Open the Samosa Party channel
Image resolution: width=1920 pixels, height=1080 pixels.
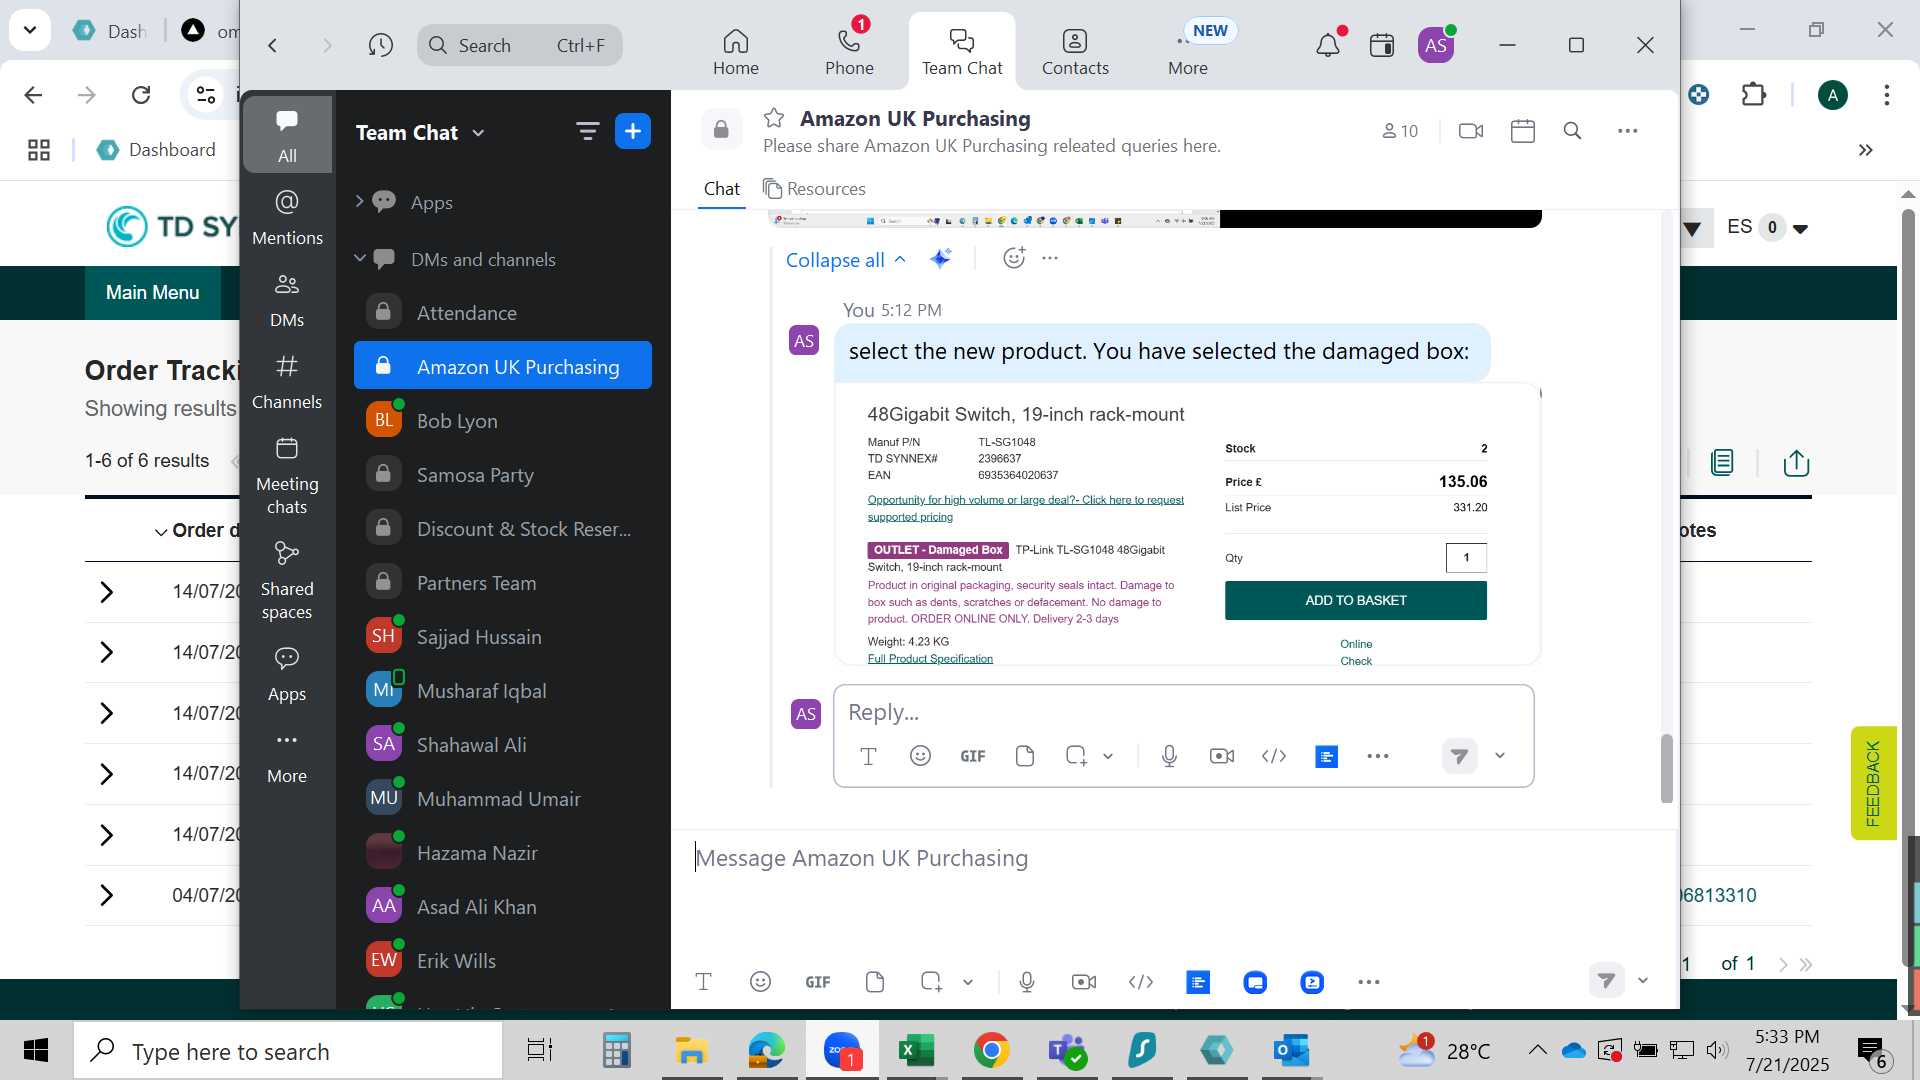502,475
